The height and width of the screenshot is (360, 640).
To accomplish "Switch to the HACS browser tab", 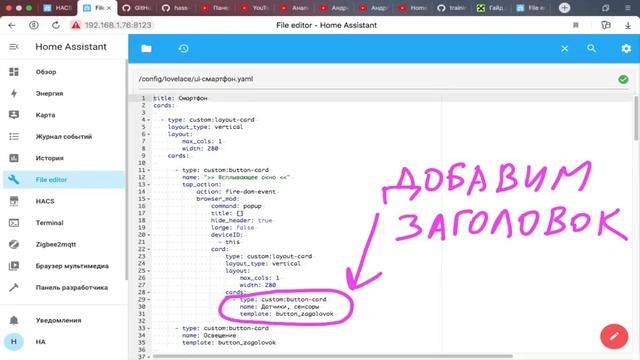I will coord(58,8).
